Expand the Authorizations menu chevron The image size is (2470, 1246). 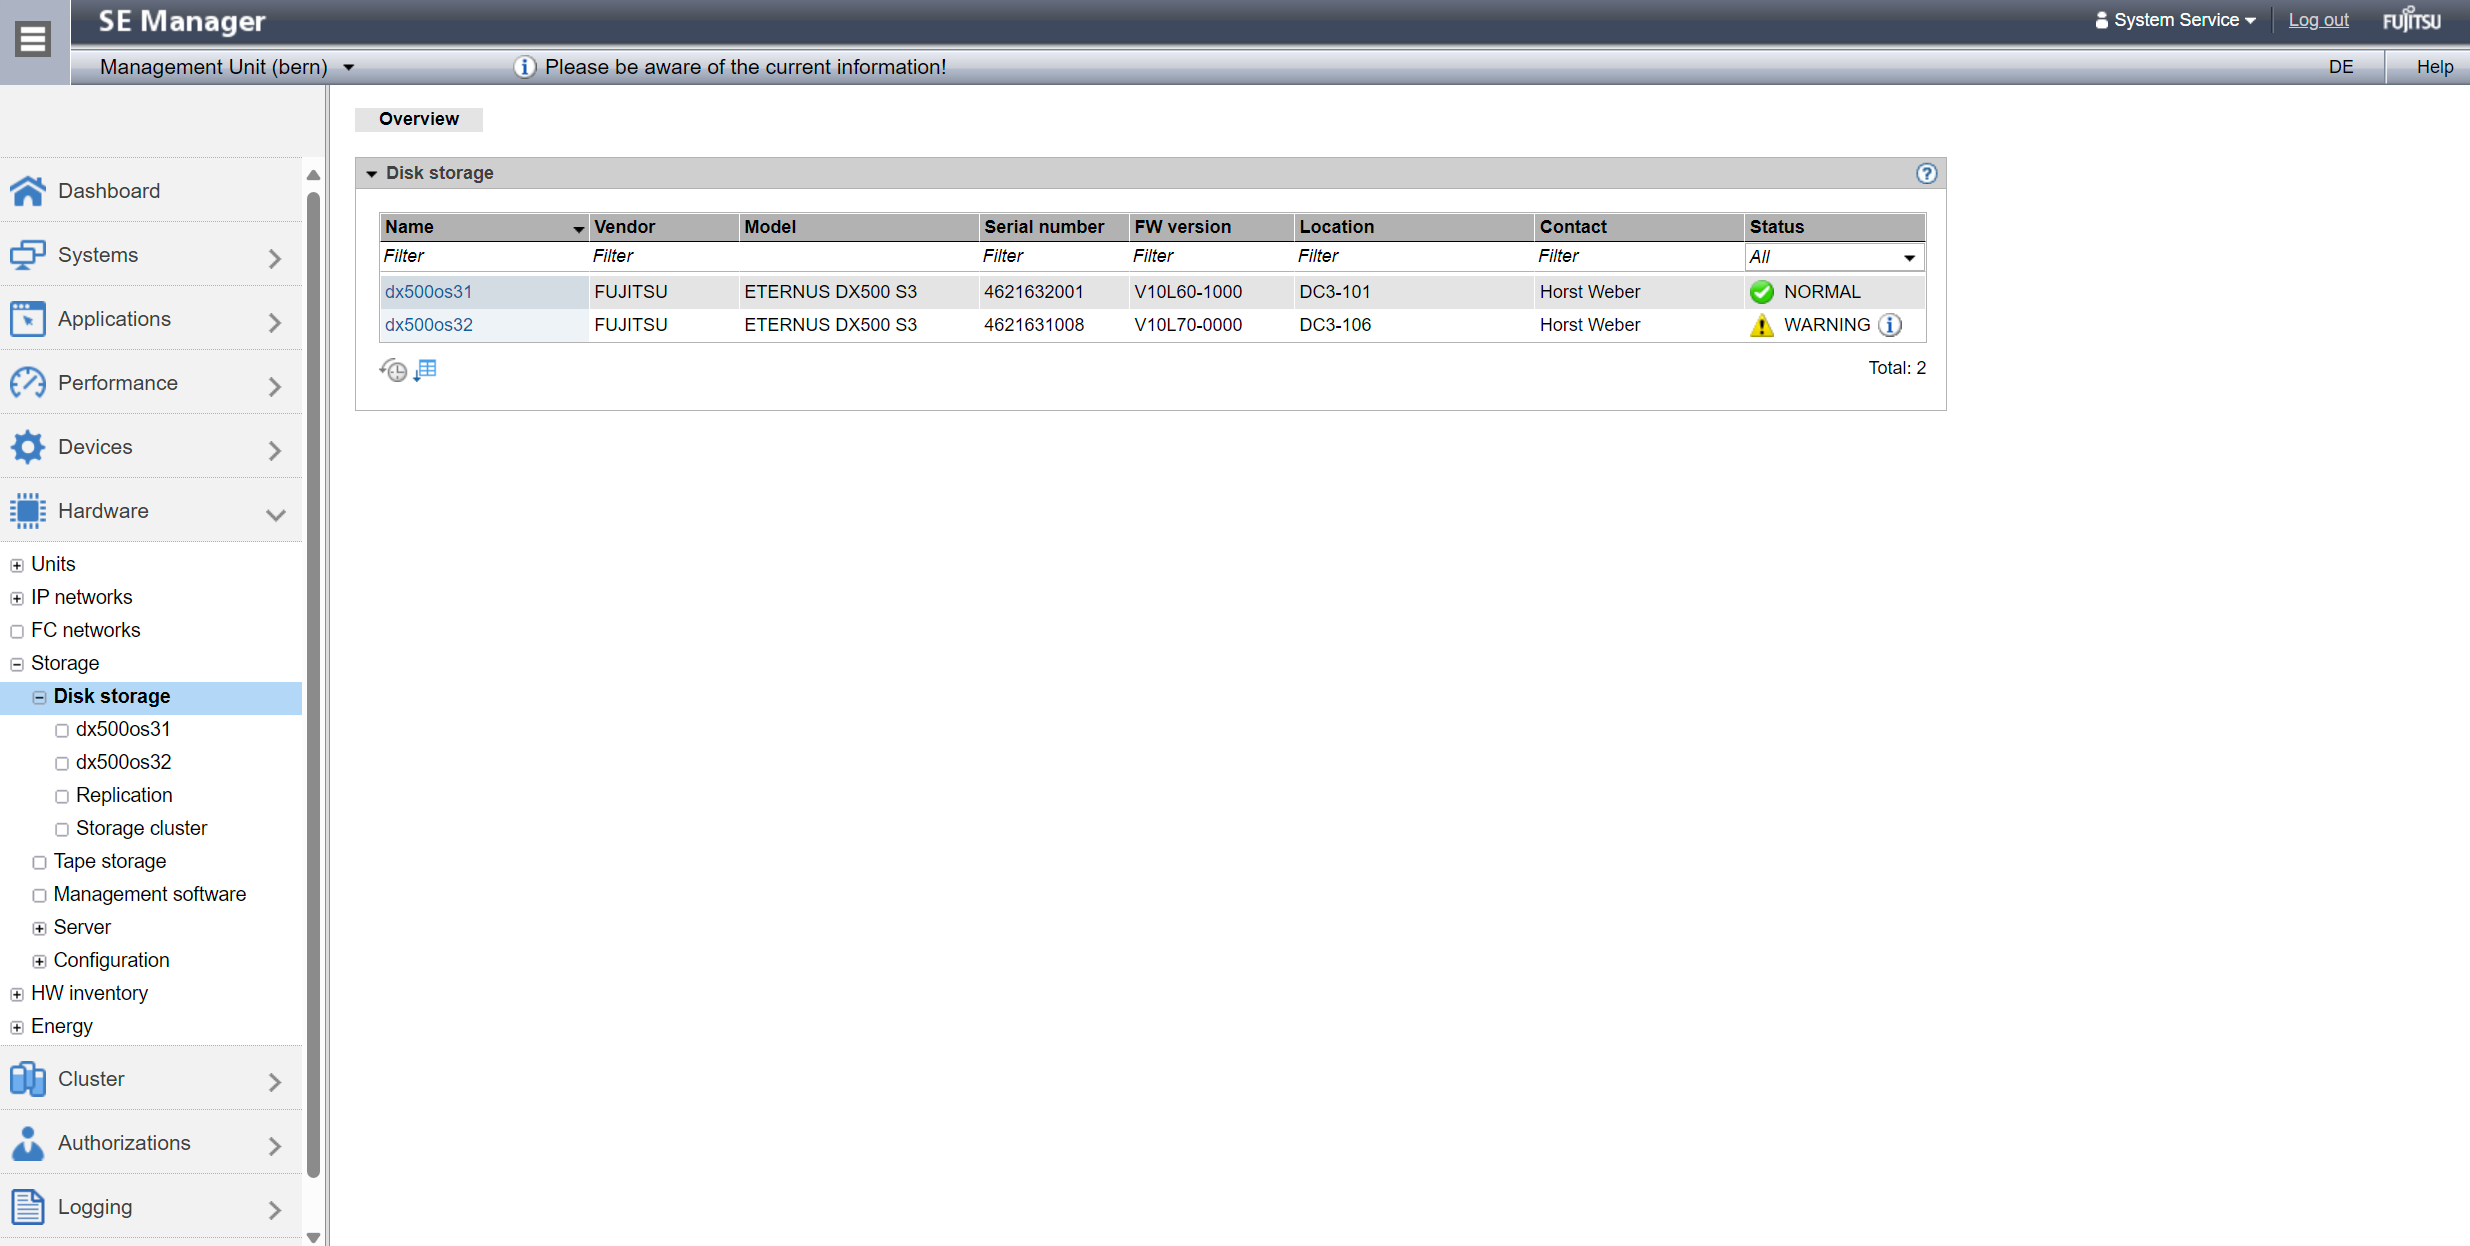click(275, 1146)
